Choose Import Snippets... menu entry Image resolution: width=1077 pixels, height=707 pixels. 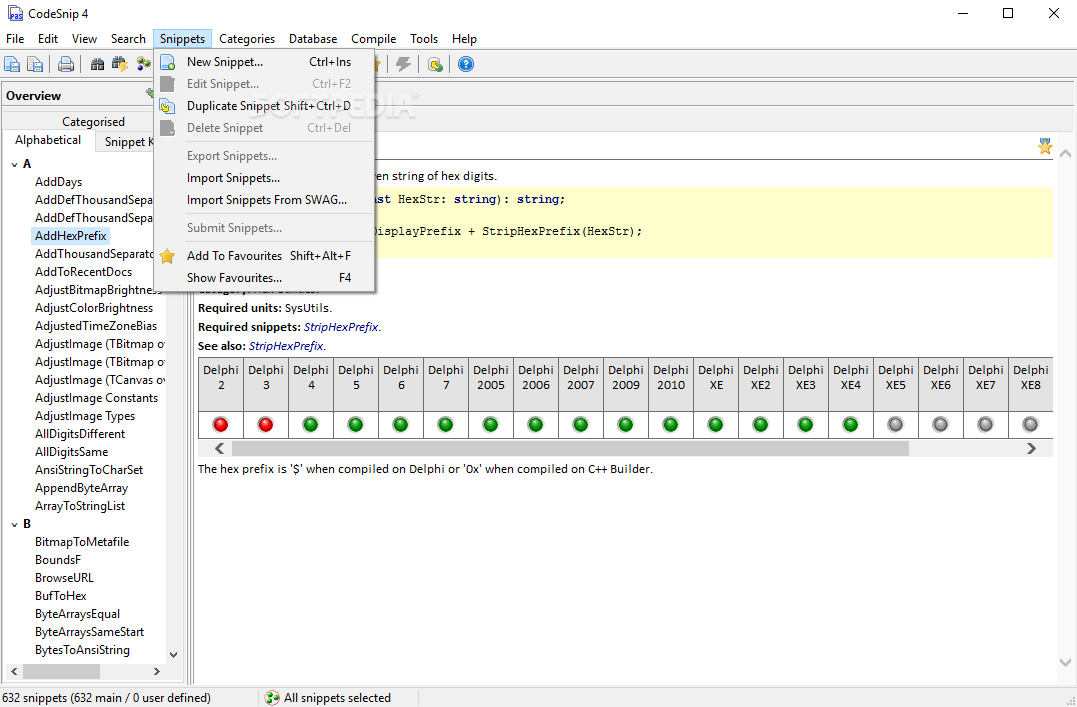264,178
